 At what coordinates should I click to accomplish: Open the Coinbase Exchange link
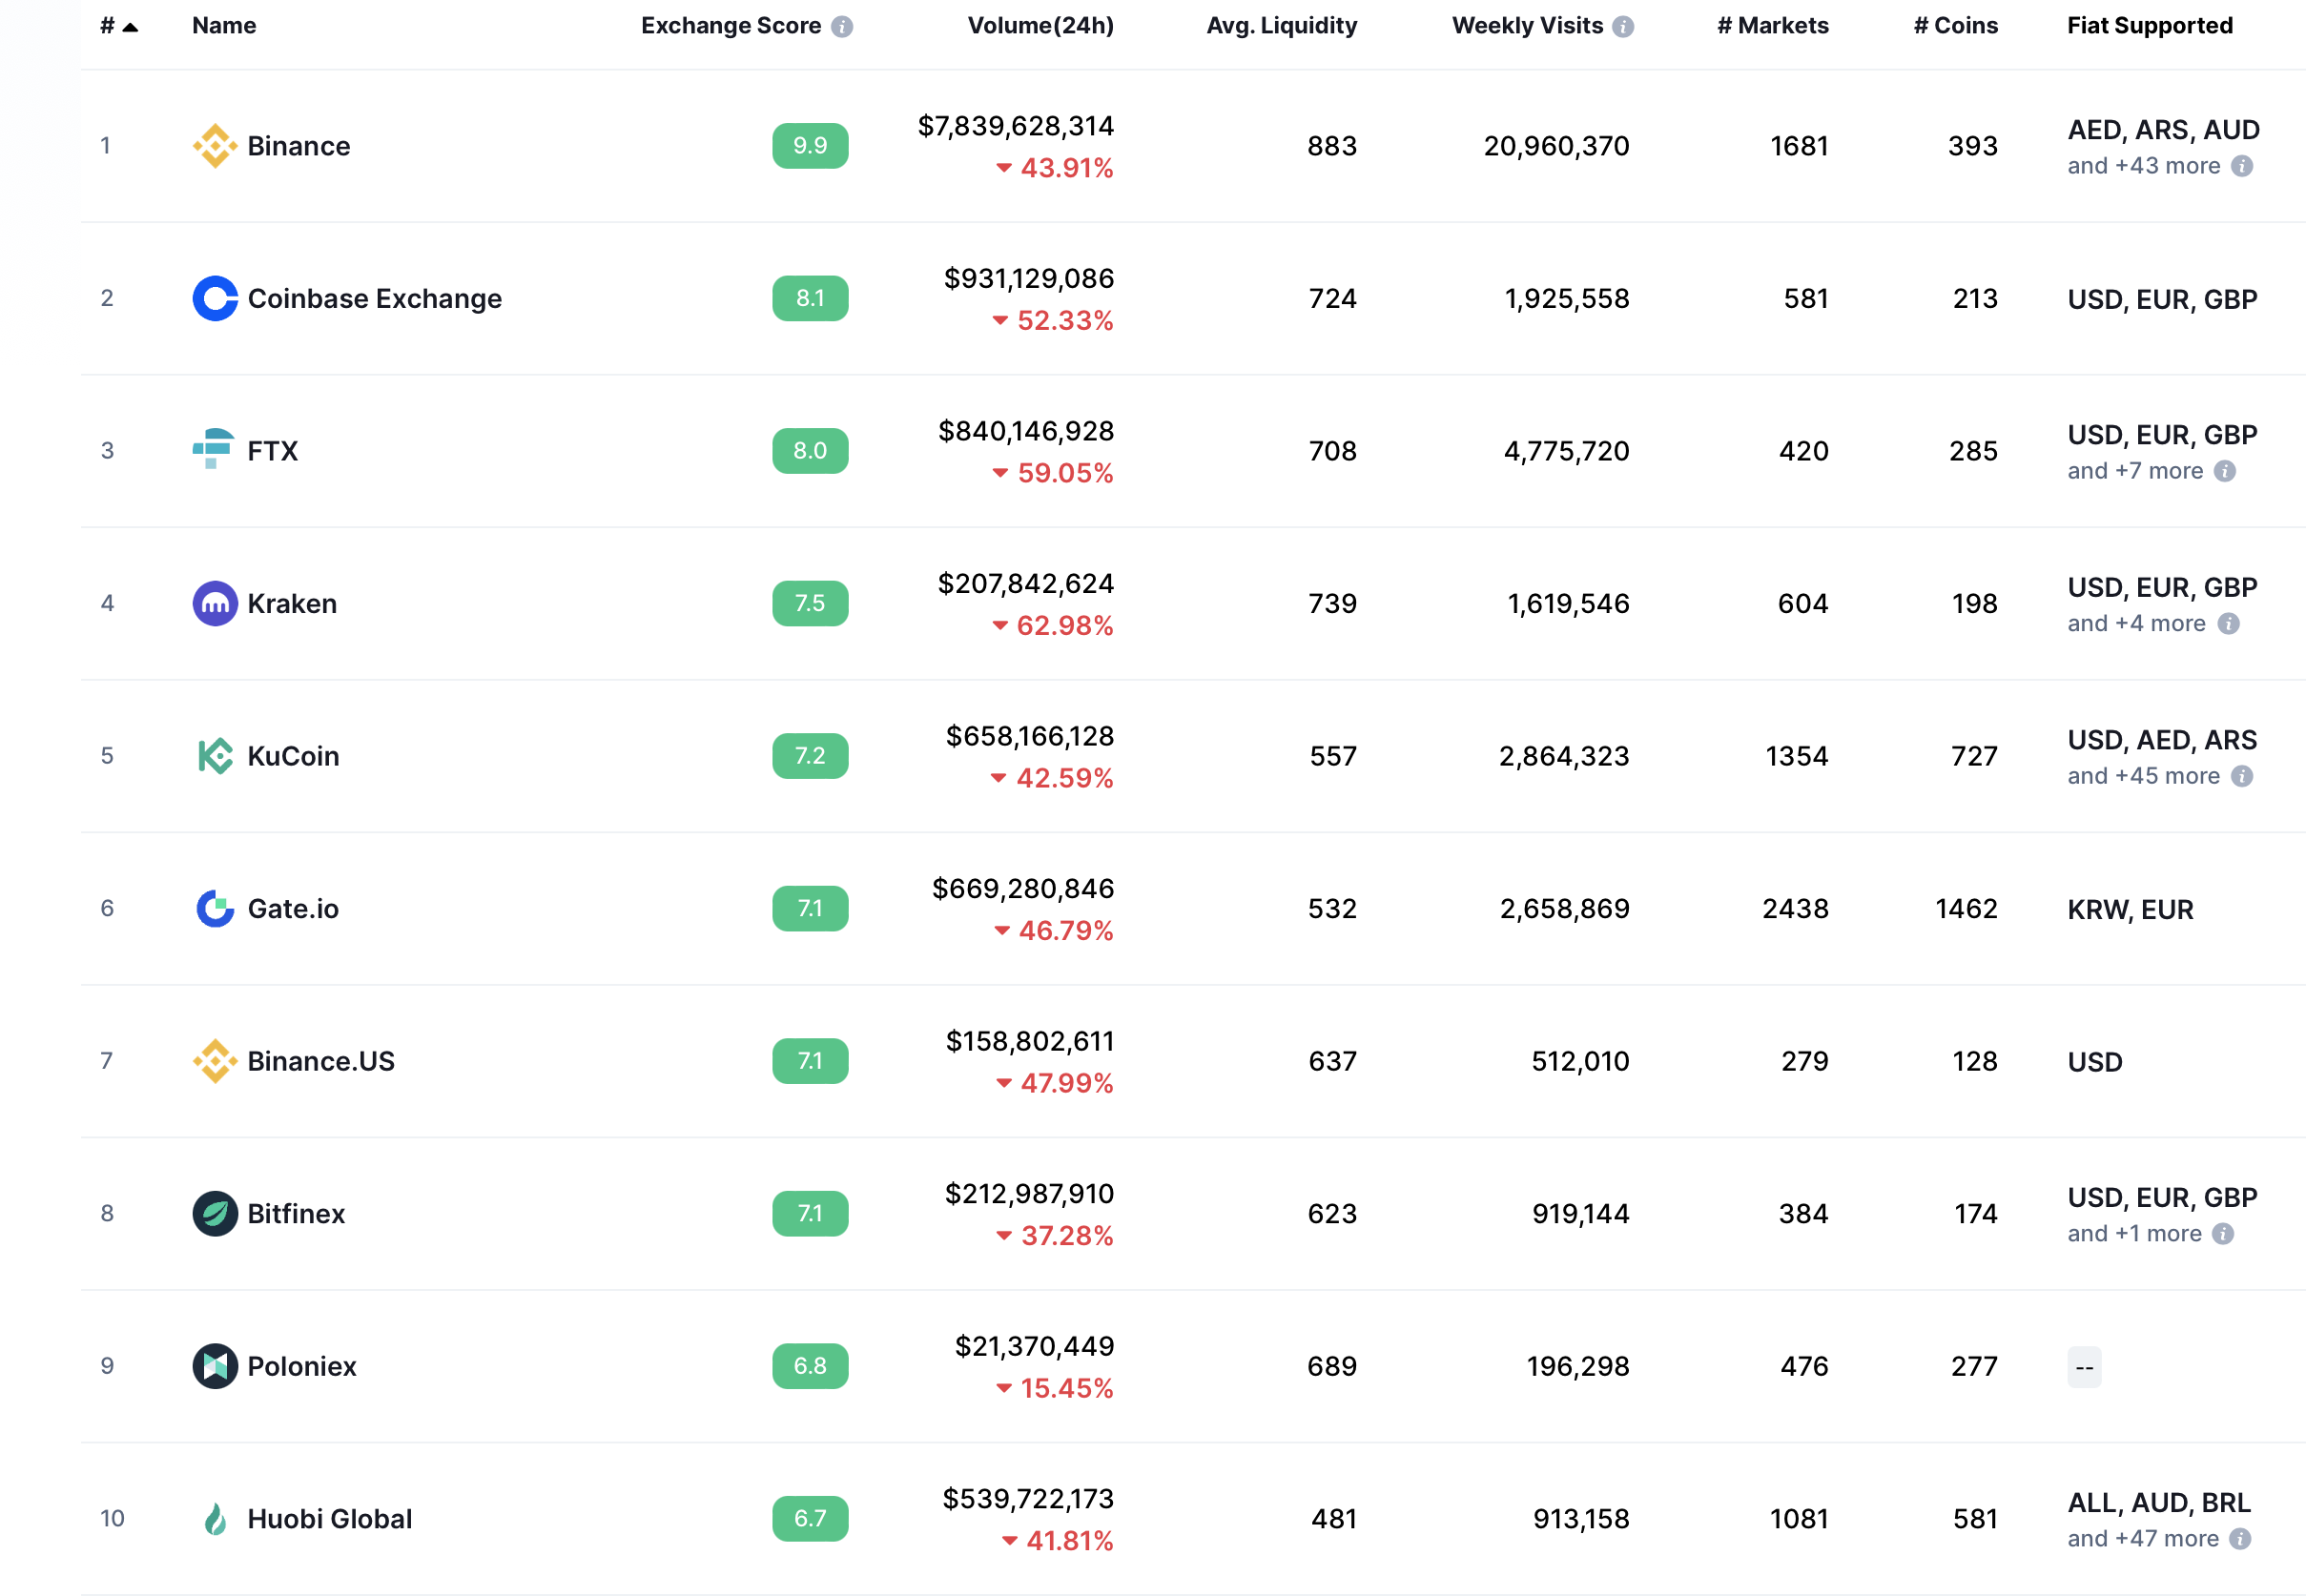click(375, 298)
